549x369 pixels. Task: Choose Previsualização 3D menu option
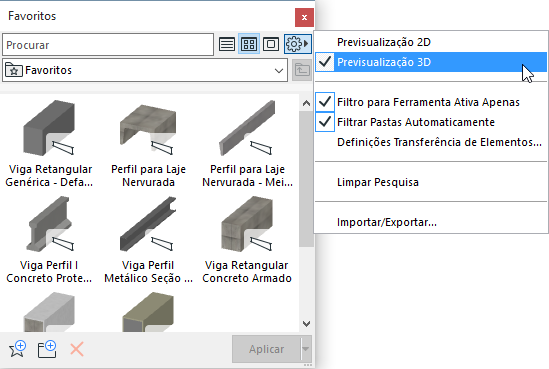pos(431,62)
